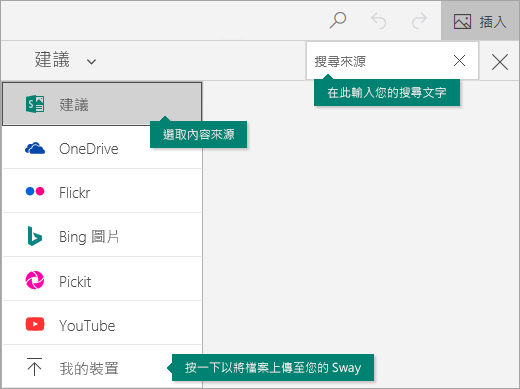Screen dimensions: 520x389
Task: Click the pink Pickit icon
Action: 35,280
